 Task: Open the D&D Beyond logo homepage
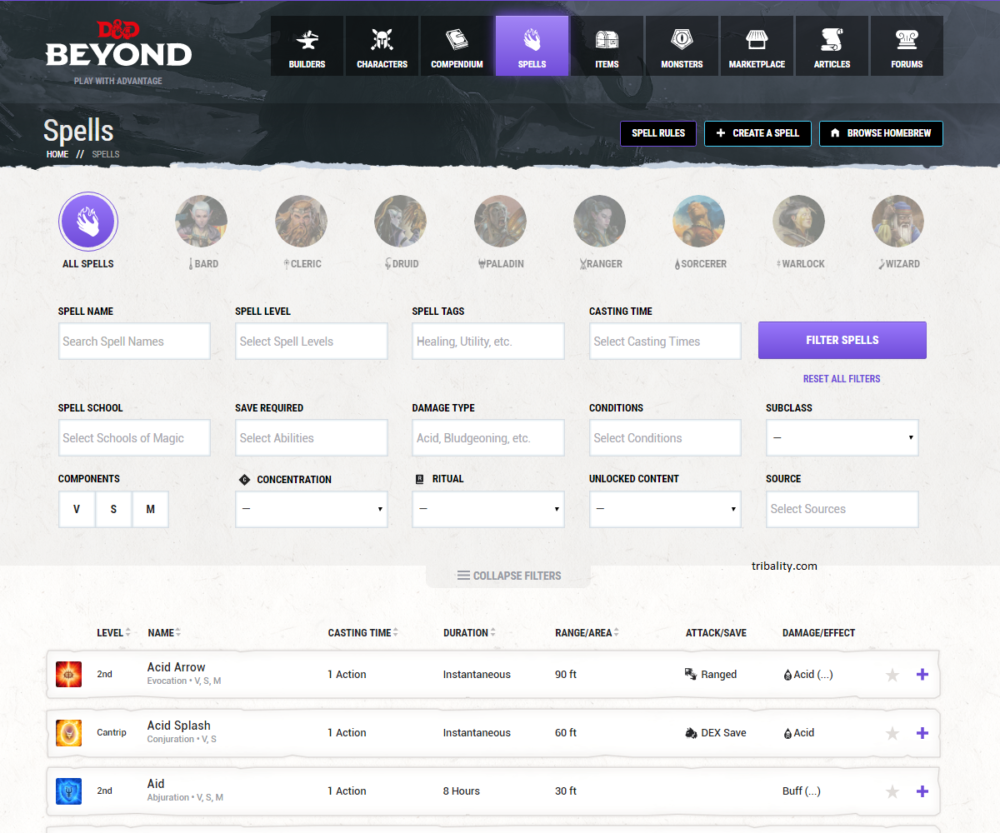point(119,45)
